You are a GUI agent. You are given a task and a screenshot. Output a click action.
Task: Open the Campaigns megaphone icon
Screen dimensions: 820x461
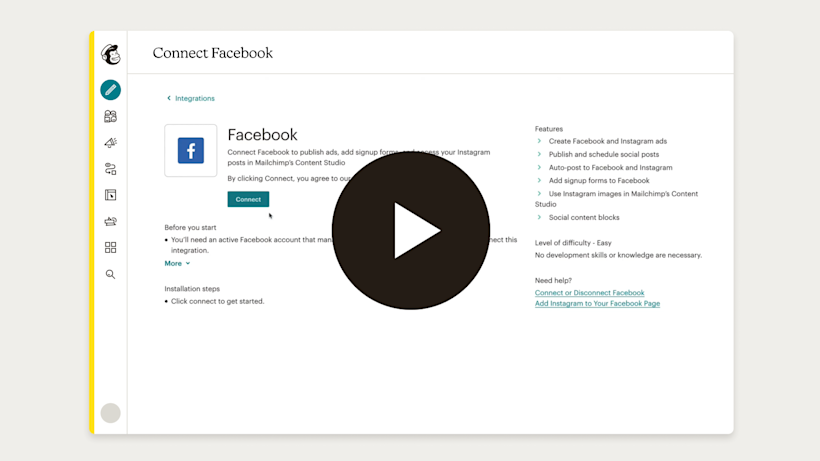click(111, 143)
